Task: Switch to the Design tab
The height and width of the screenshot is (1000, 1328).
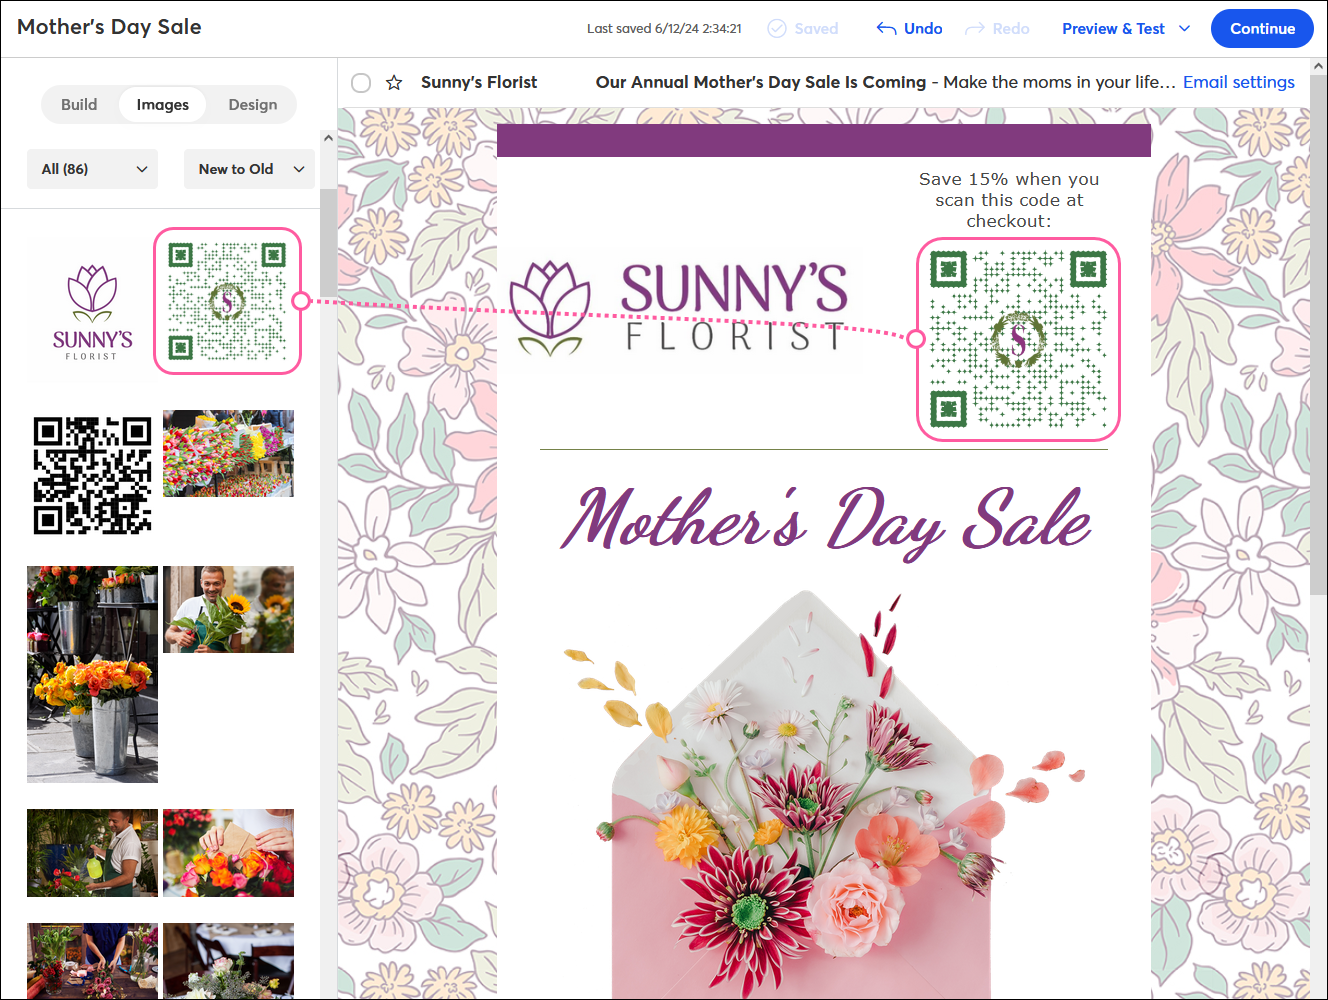Action: coord(253,104)
